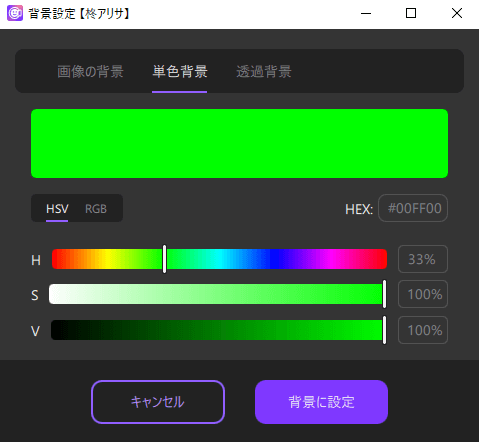
Task: Click the blue region of hue slider
Action: click(278, 259)
